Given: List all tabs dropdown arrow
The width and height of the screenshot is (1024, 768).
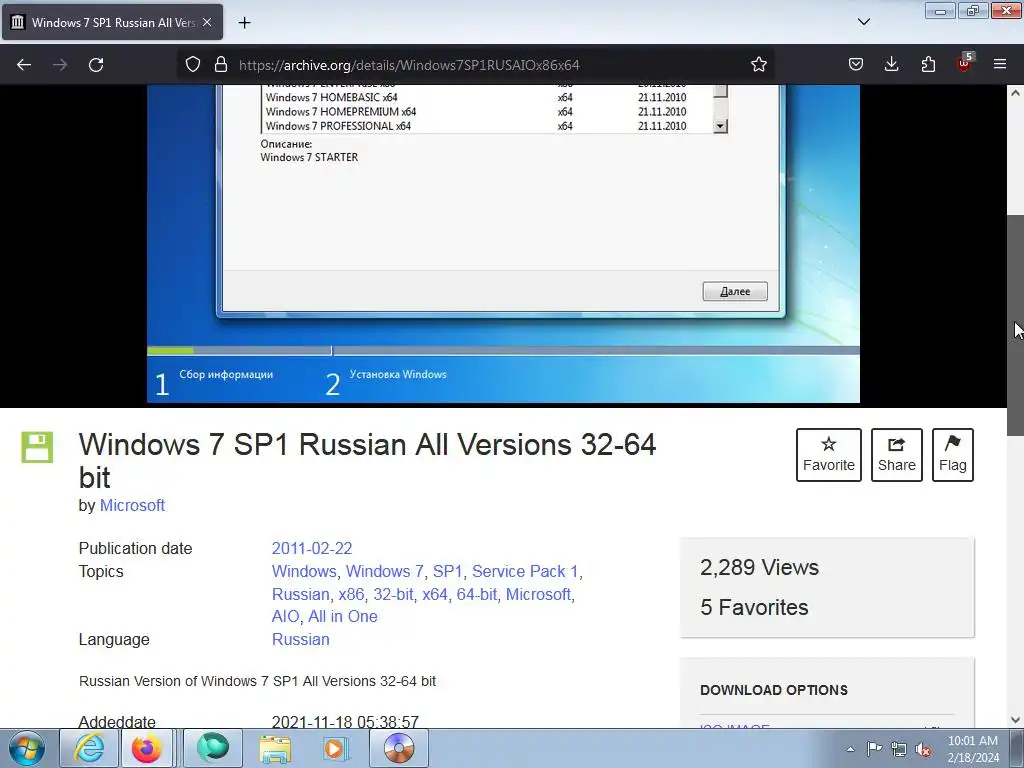Looking at the screenshot, I should point(863,22).
